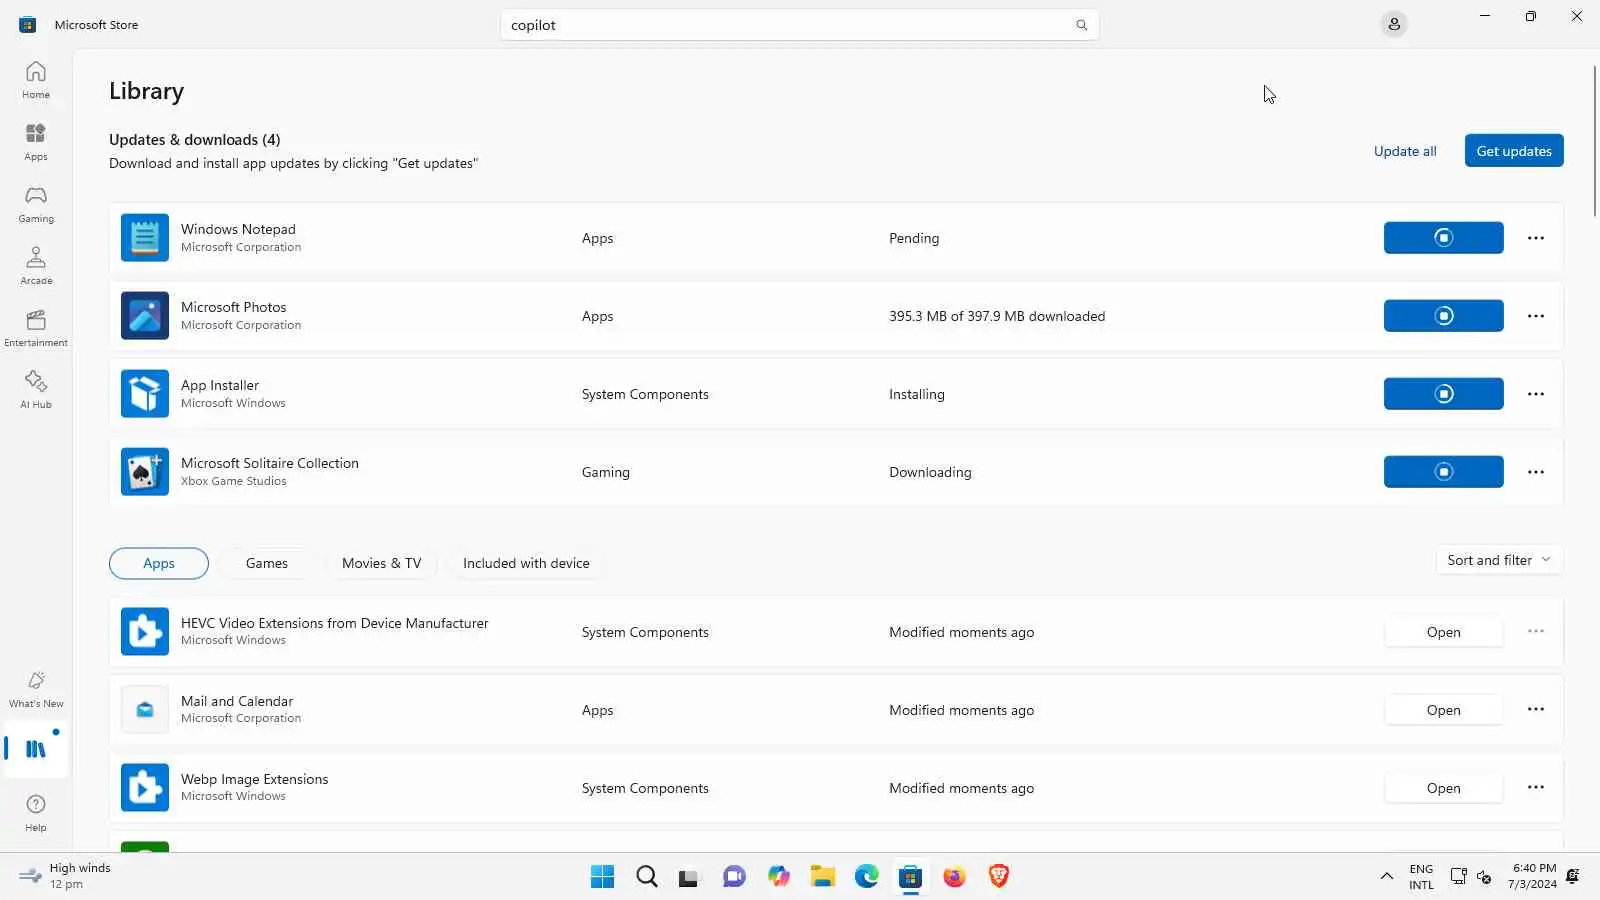The width and height of the screenshot is (1600, 900).
Task: Open the Gaming section in sidebar
Action: click(36, 204)
